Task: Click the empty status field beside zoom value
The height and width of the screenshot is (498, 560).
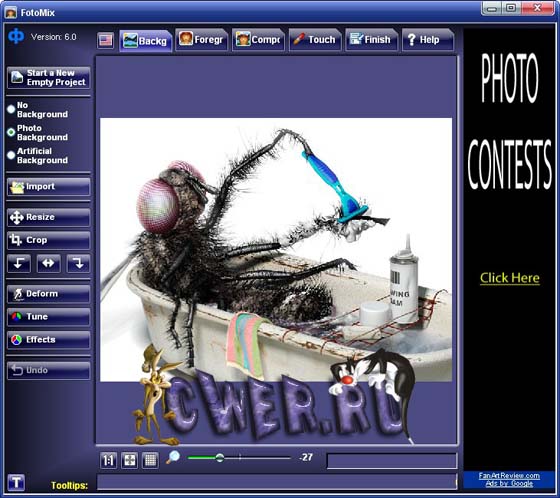Action: pos(392,461)
